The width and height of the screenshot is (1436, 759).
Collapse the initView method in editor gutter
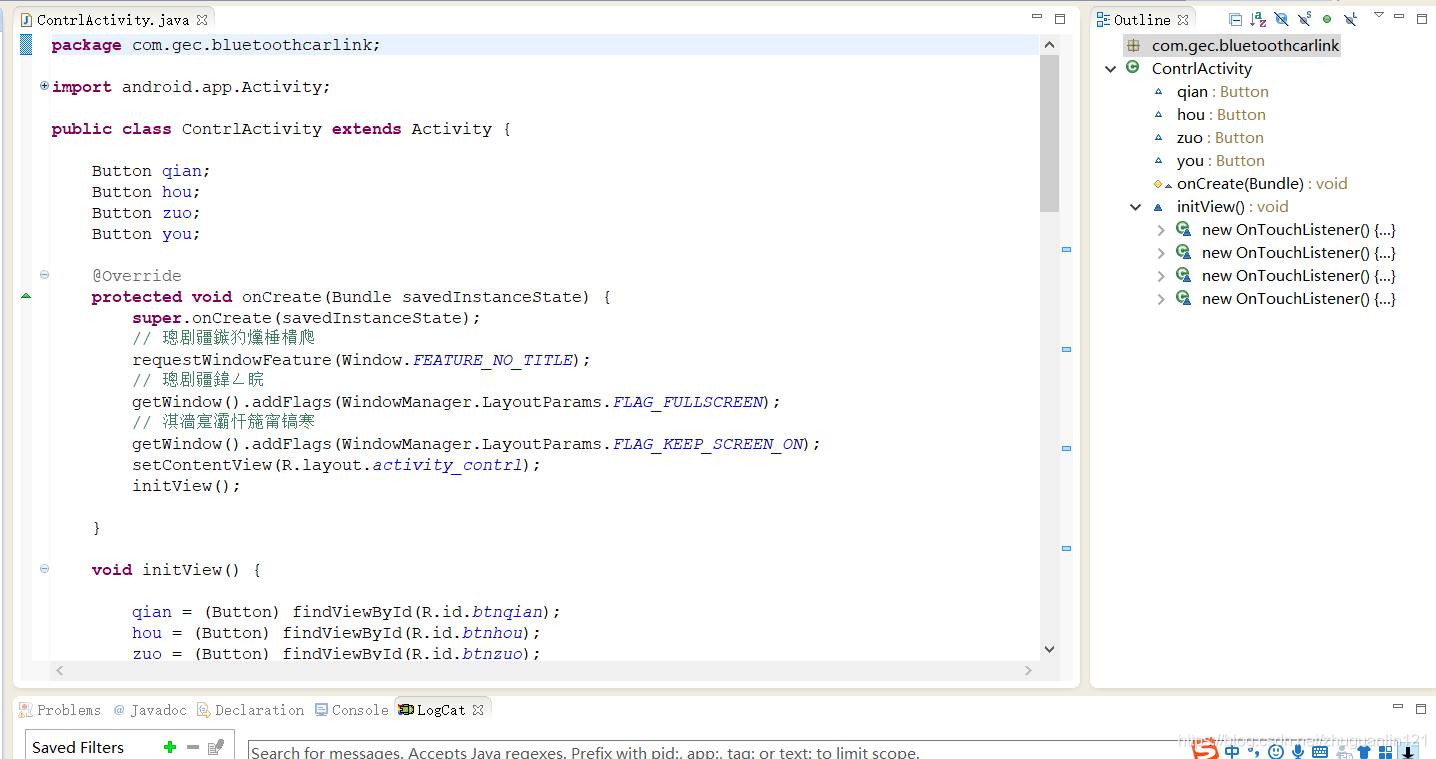coord(44,569)
